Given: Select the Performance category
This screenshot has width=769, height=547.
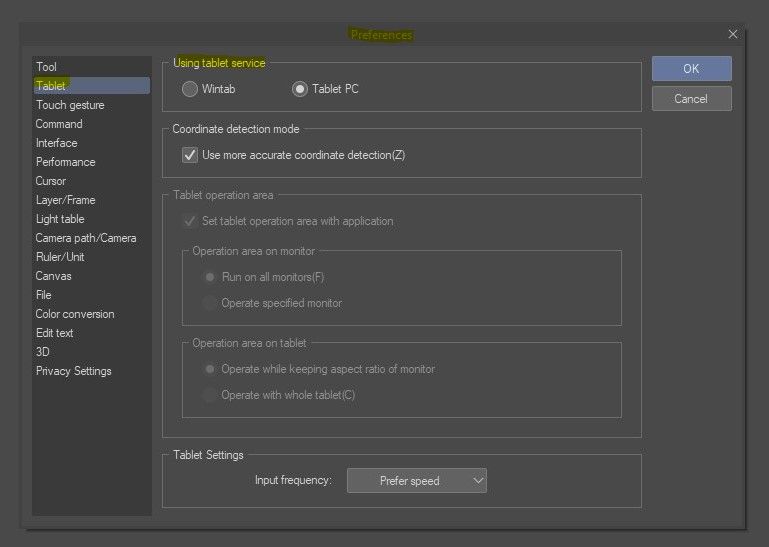Looking at the screenshot, I should 66,162.
